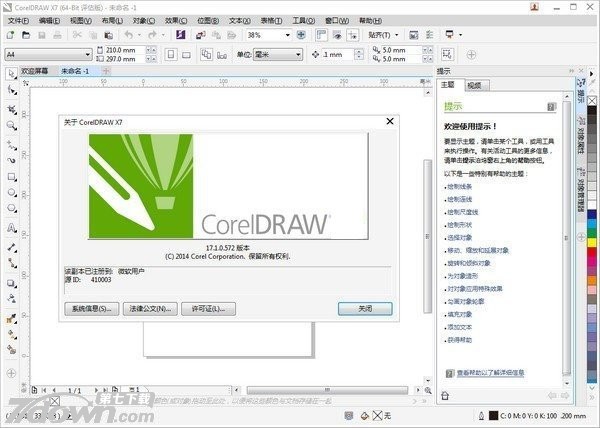This screenshot has height=428, width=600.
Task: Open the Corel CONNECT search icon
Action: 180,35
